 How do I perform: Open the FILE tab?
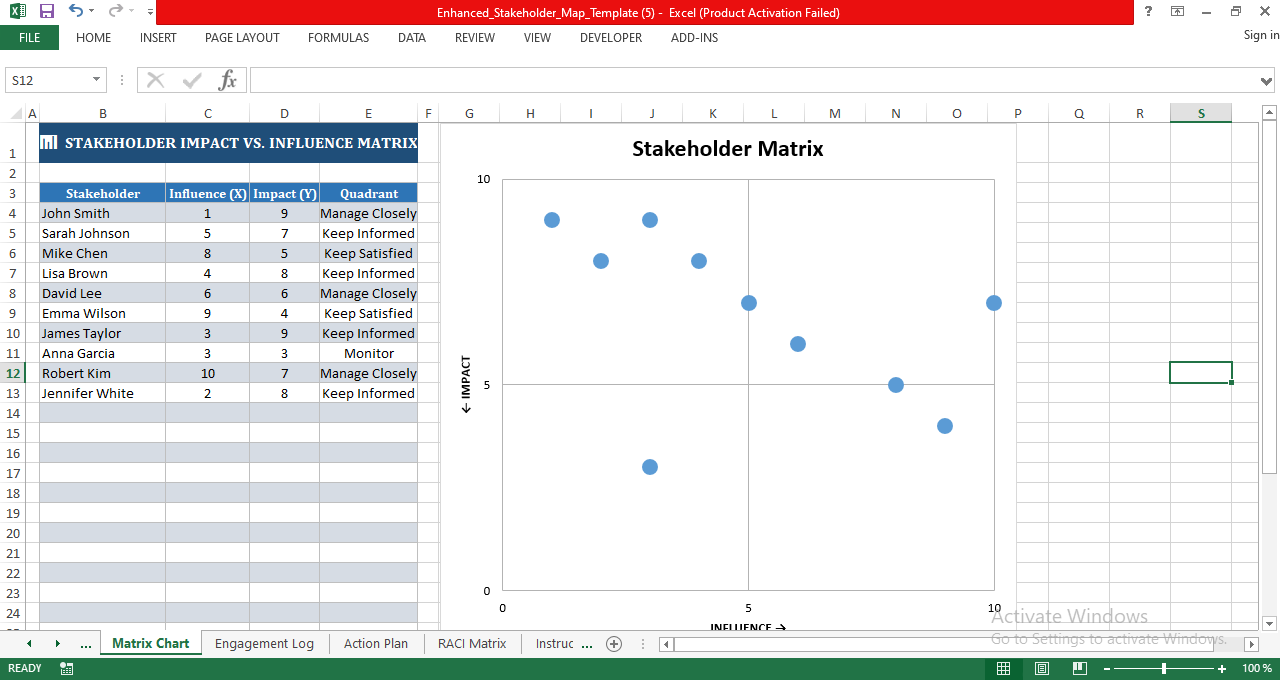click(29, 37)
